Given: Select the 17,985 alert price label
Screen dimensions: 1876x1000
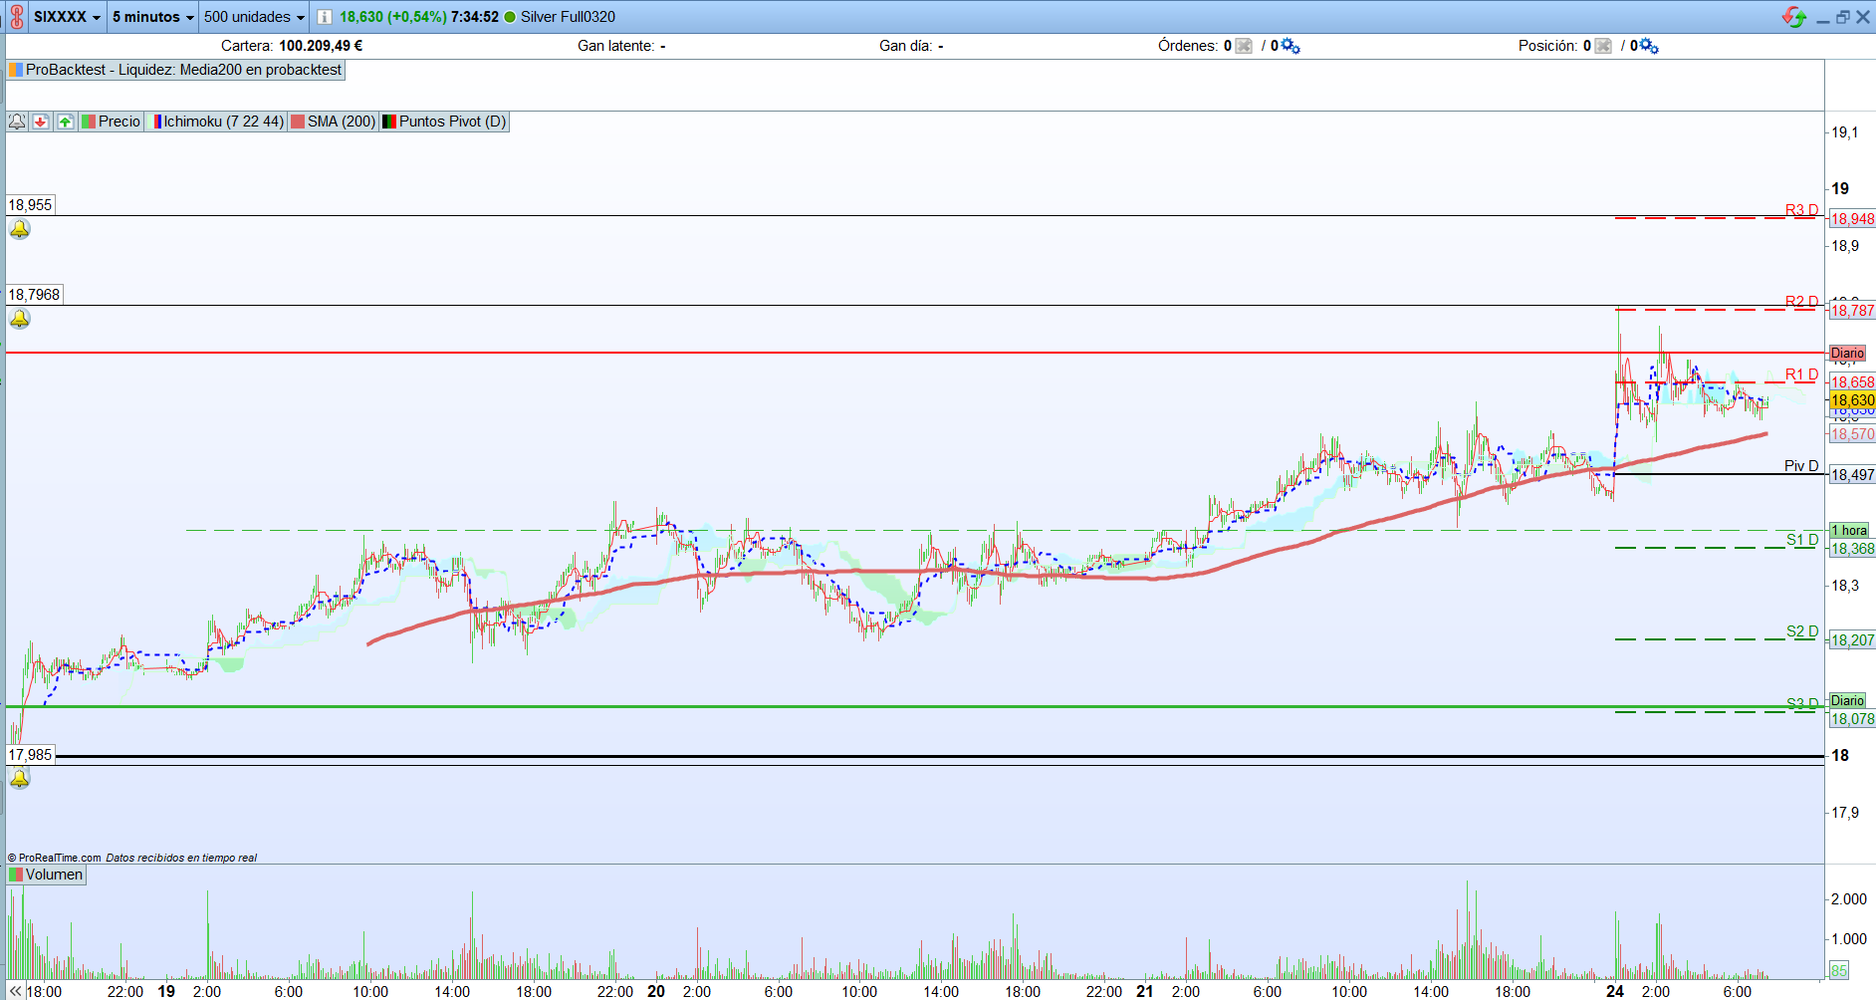Looking at the screenshot, I should click(30, 755).
